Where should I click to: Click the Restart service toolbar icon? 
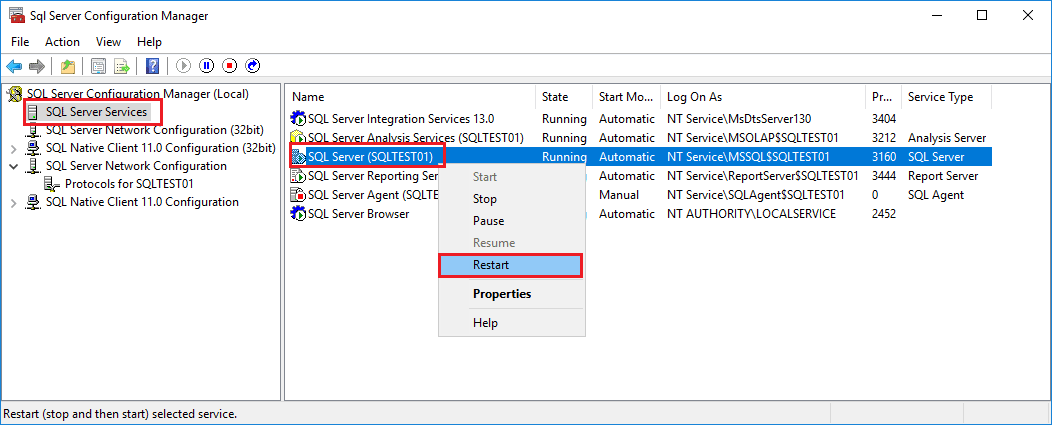(253, 66)
